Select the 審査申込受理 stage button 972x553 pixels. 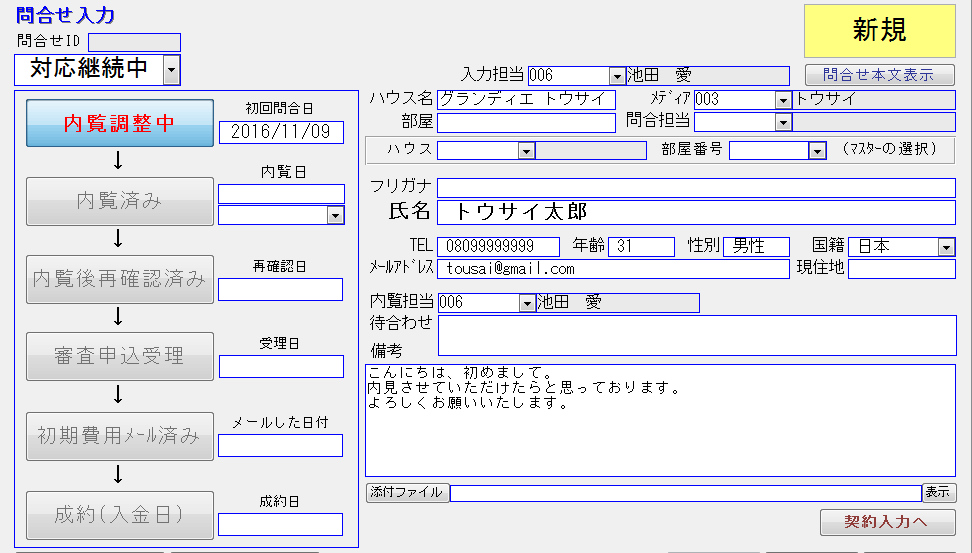(119, 356)
